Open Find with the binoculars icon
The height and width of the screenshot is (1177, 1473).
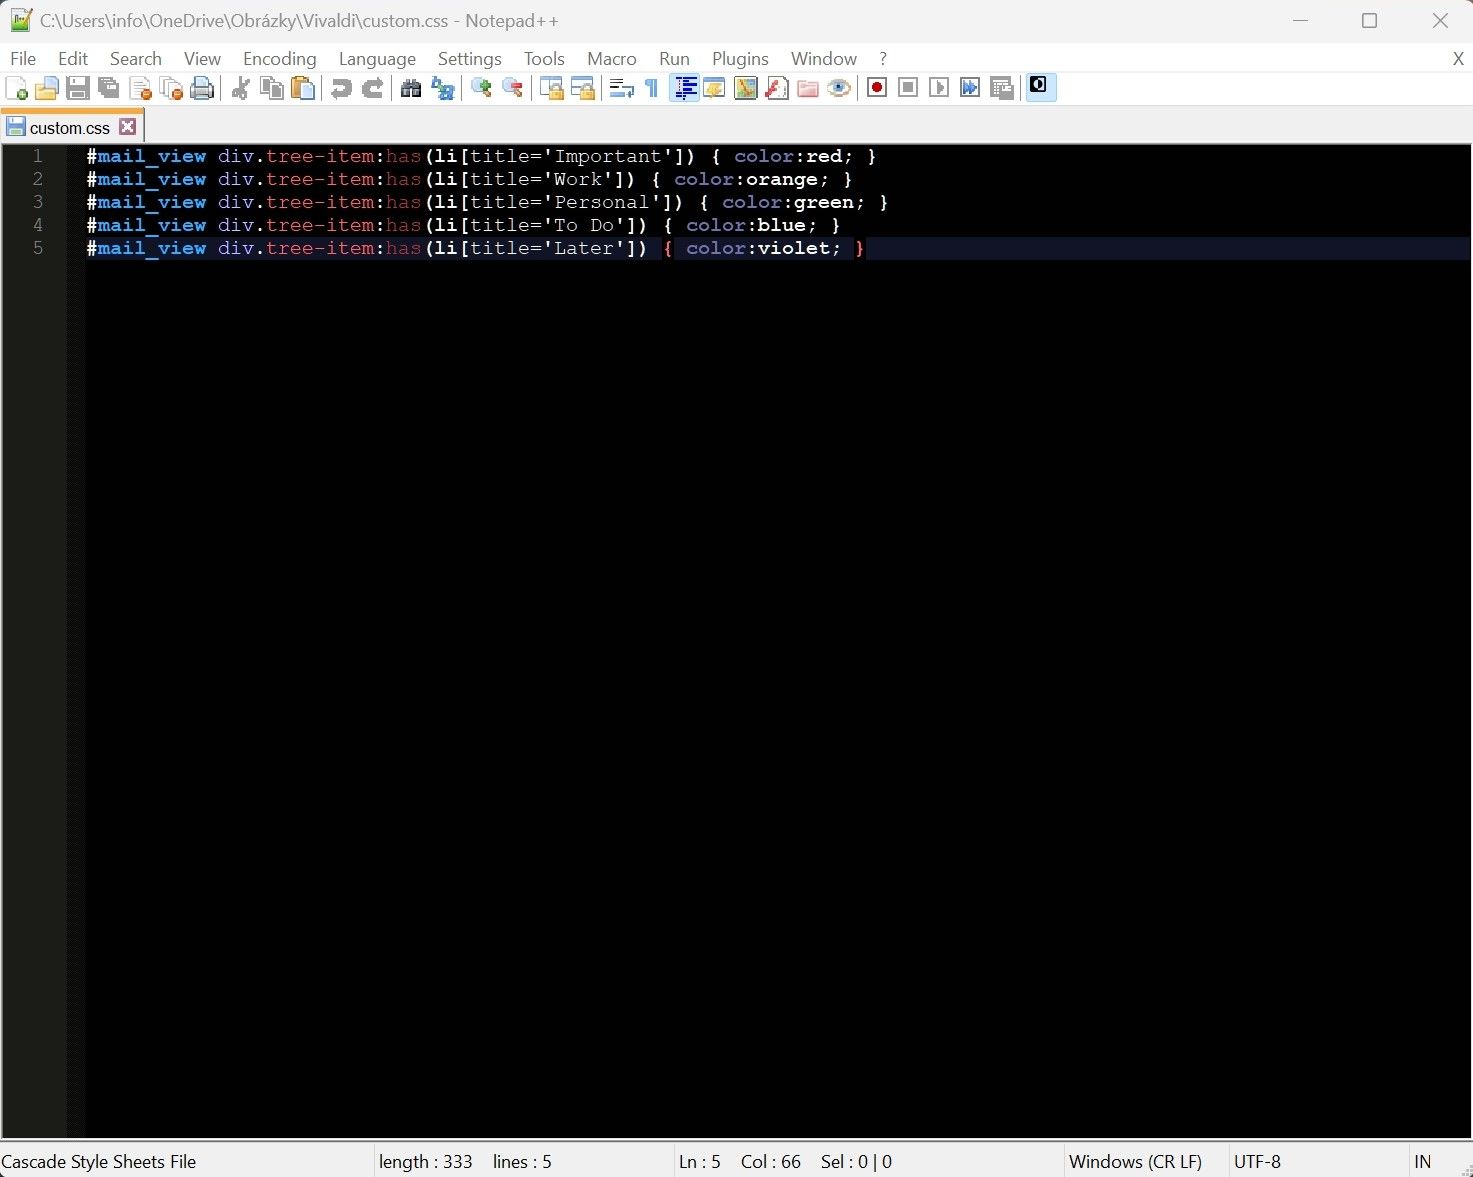coord(410,88)
